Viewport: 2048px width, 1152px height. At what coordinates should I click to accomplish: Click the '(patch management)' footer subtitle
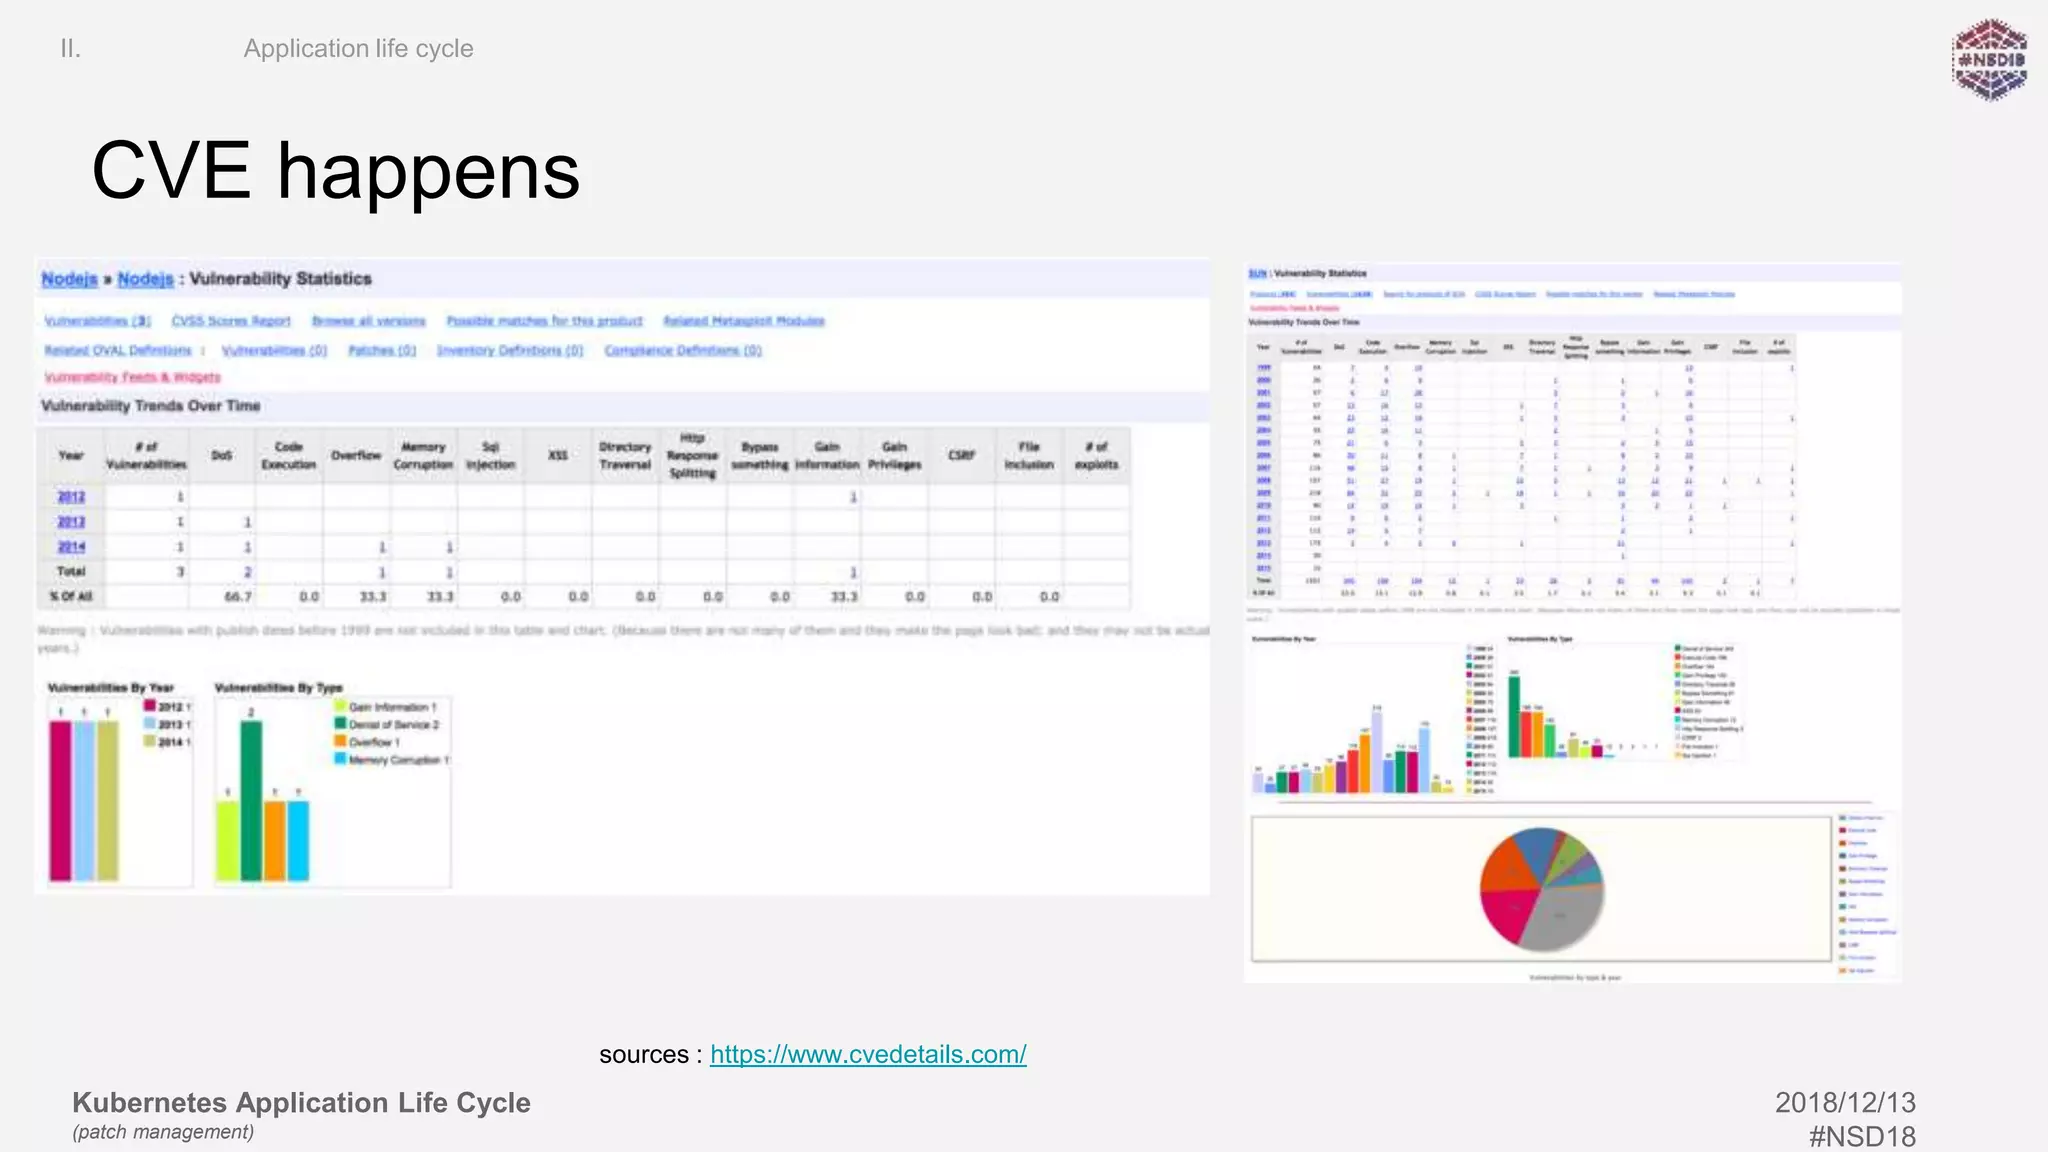pos(163,1132)
